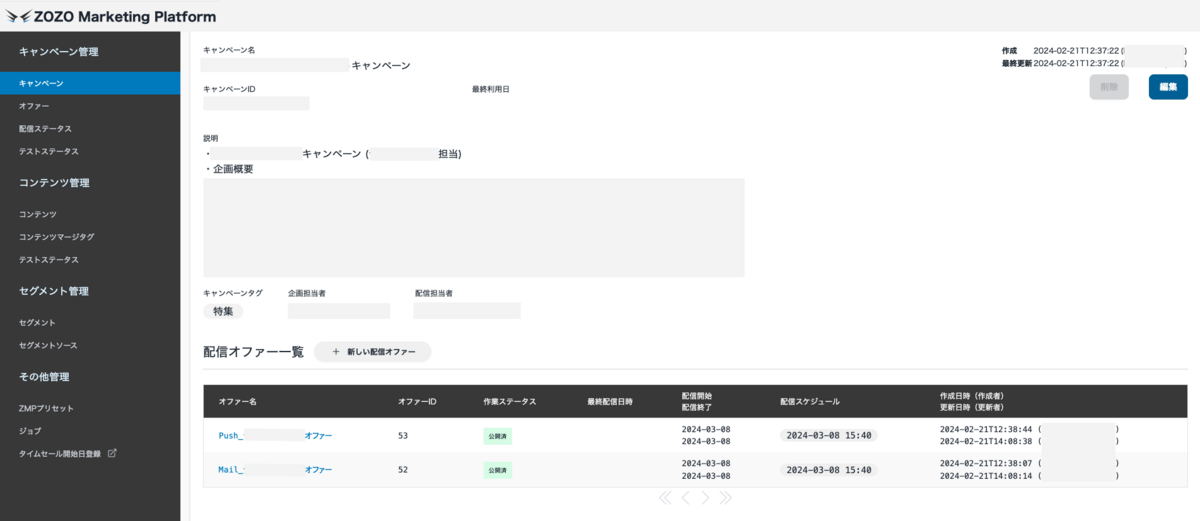Viewport: 1200px width, 521px height.
Task: Open コンテンツマージタグ in the sidebar
Action: click(56, 237)
